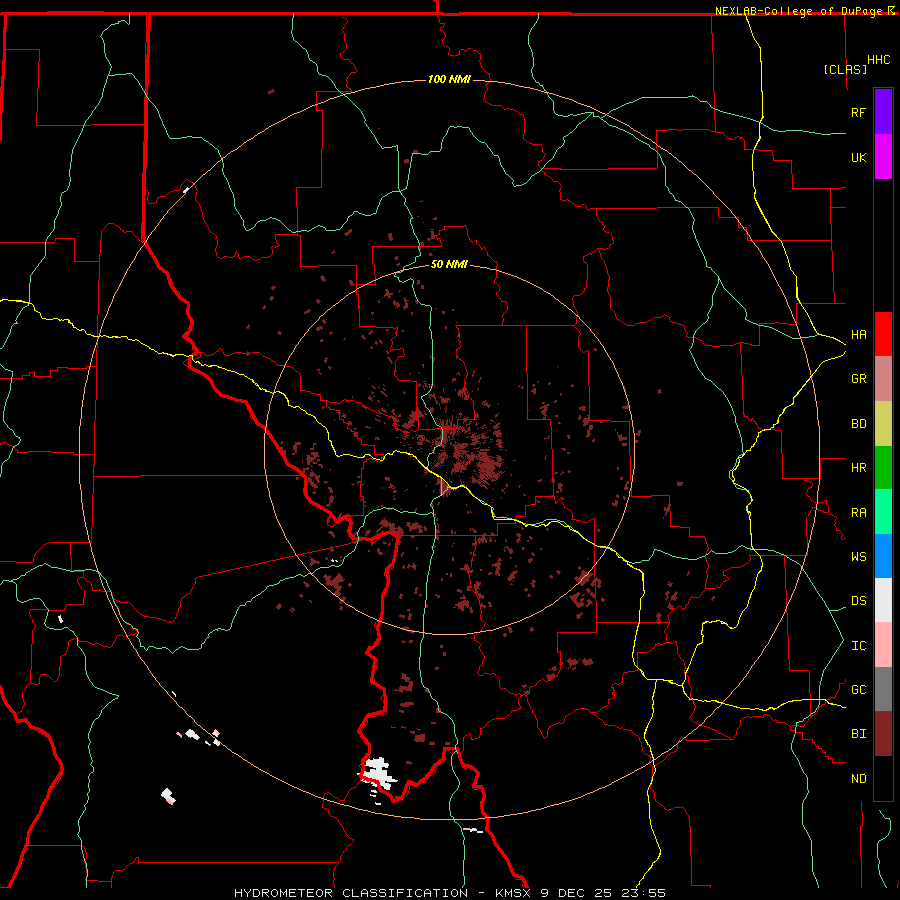Select the BD yellow legend swatch
Image resolution: width=900 pixels, height=900 pixels.
pyautogui.click(x=883, y=424)
